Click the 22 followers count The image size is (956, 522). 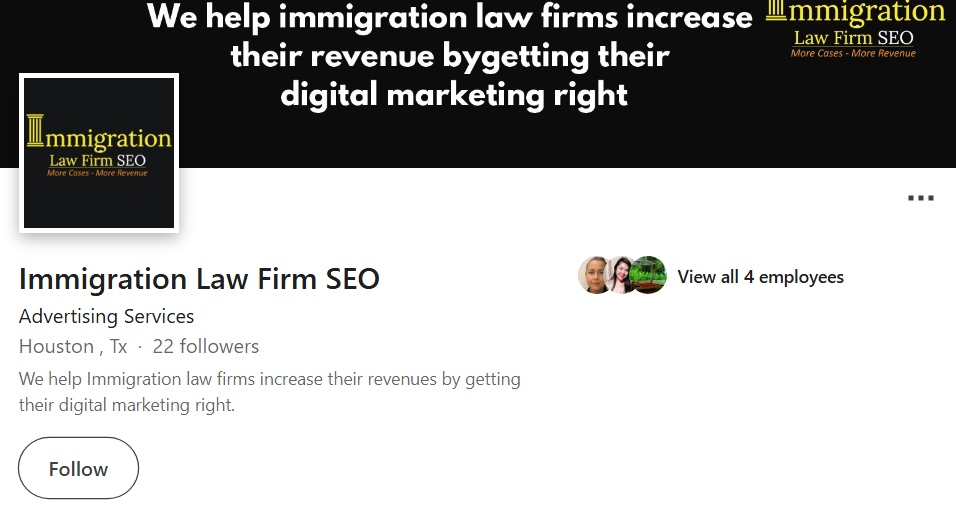coord(205,347)
